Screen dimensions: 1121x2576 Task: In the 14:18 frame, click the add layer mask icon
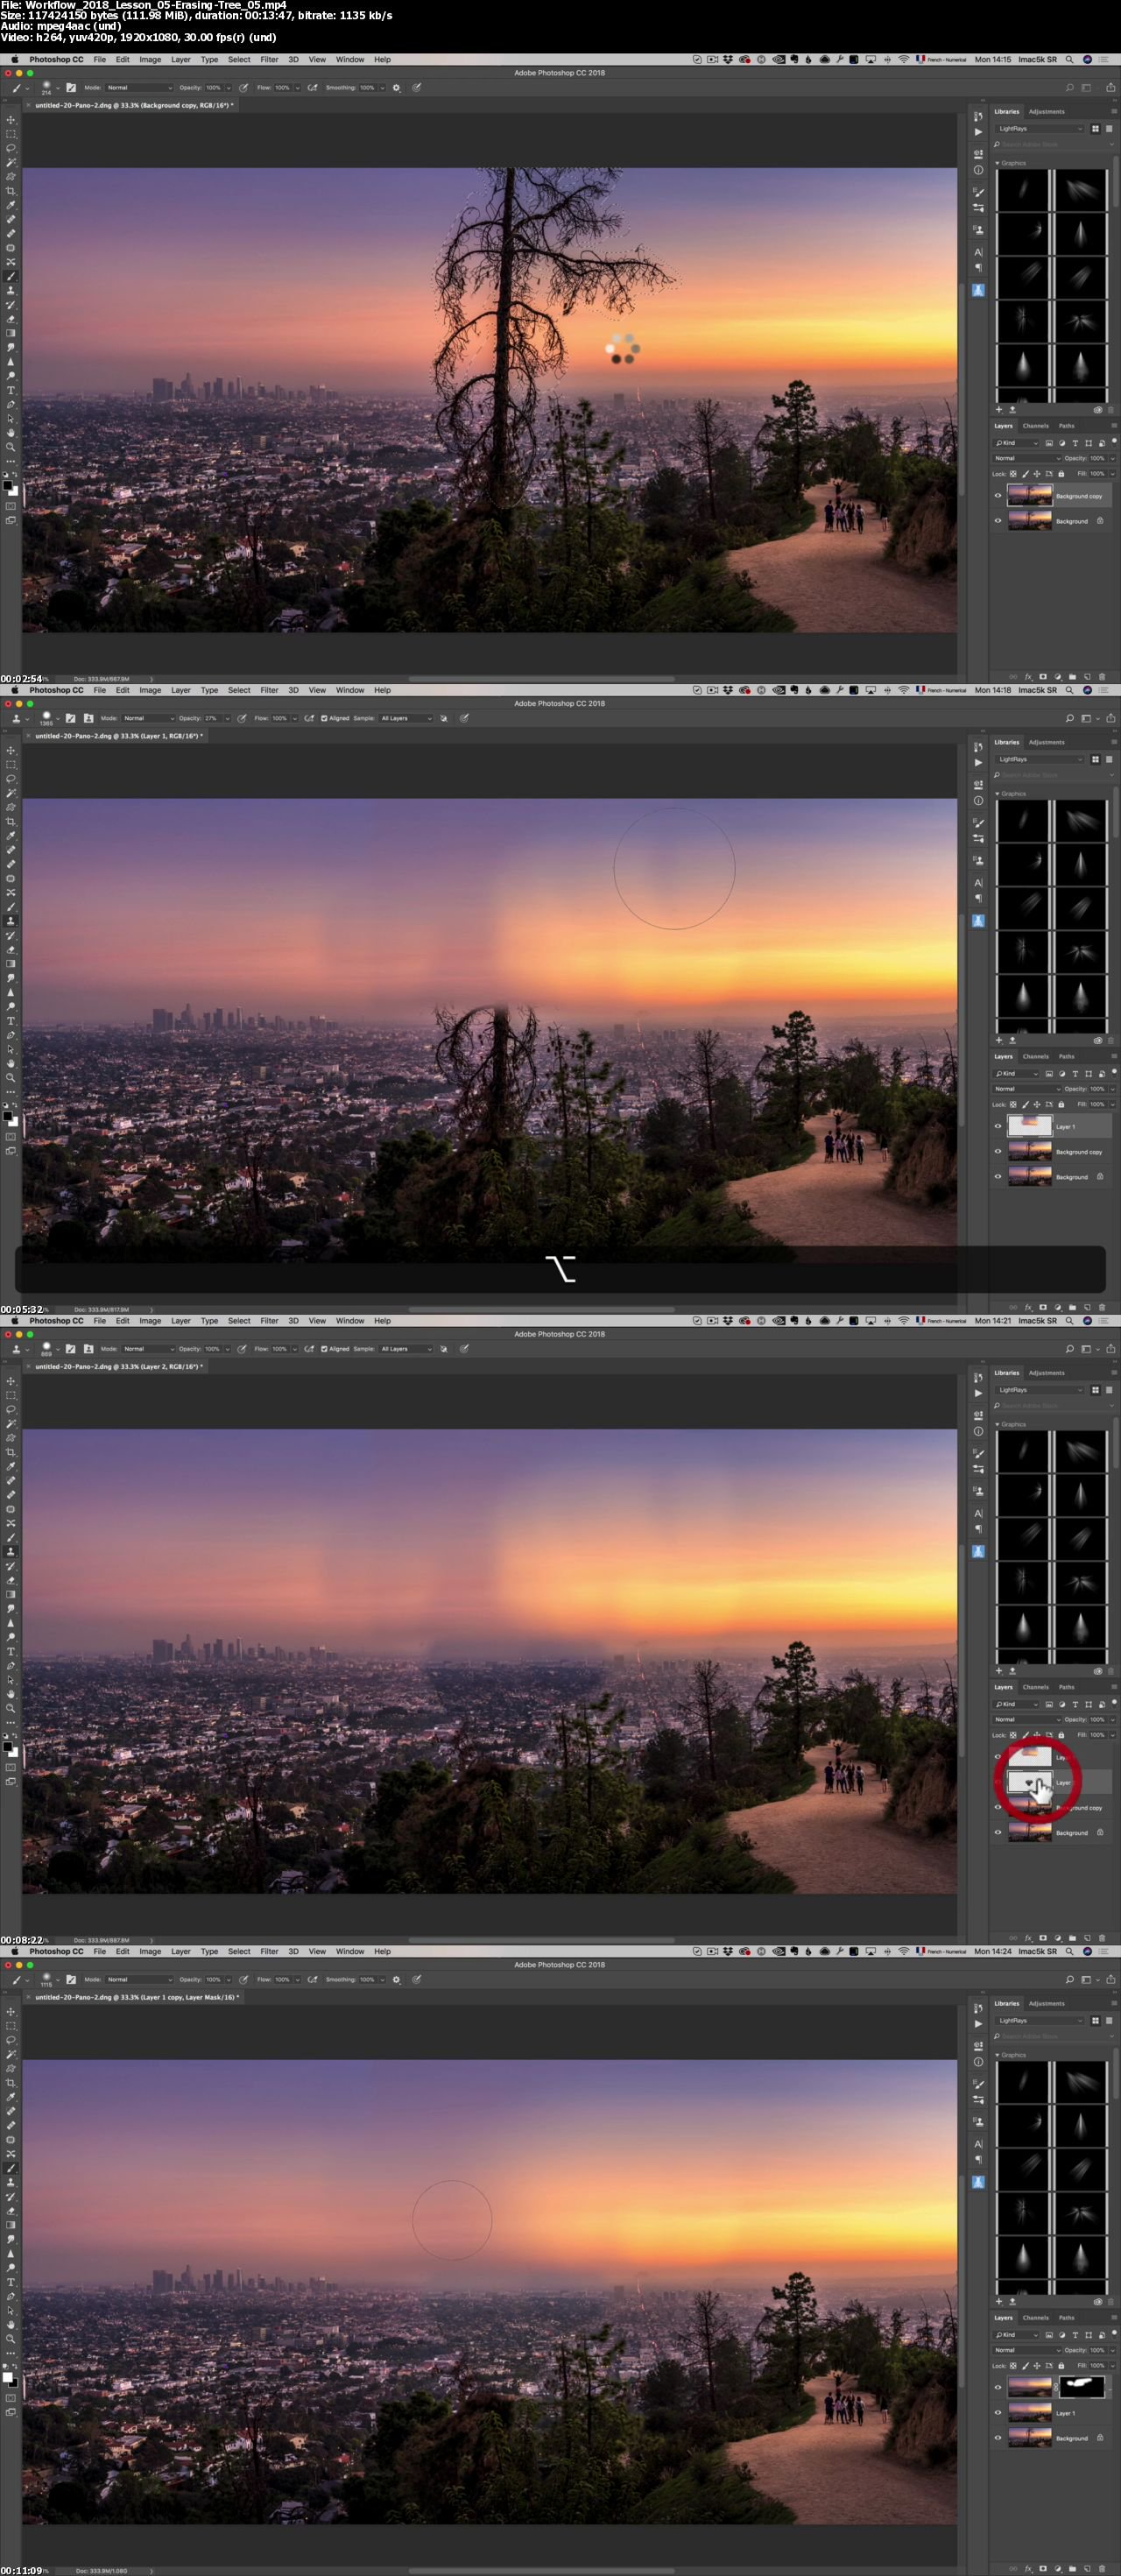1043,1307
